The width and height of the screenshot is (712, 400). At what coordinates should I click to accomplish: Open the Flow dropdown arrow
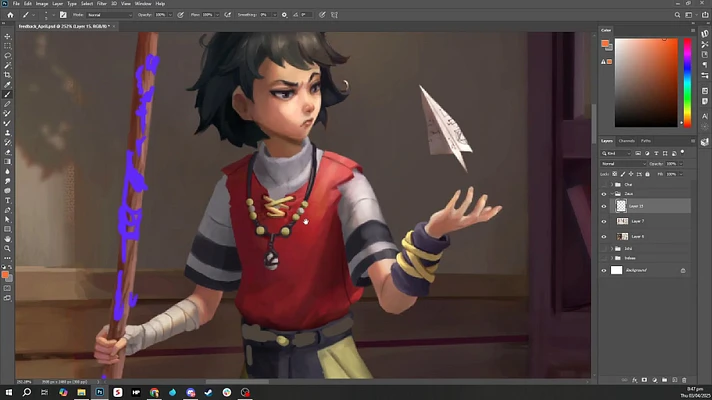point(217,15)
